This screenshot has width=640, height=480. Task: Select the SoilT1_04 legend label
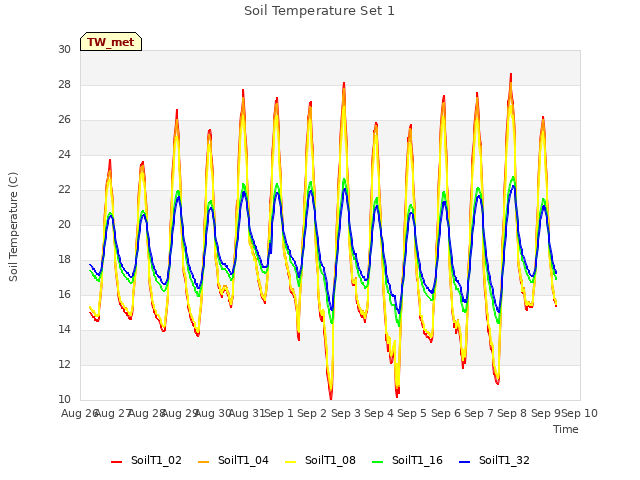tap(243, 460)
